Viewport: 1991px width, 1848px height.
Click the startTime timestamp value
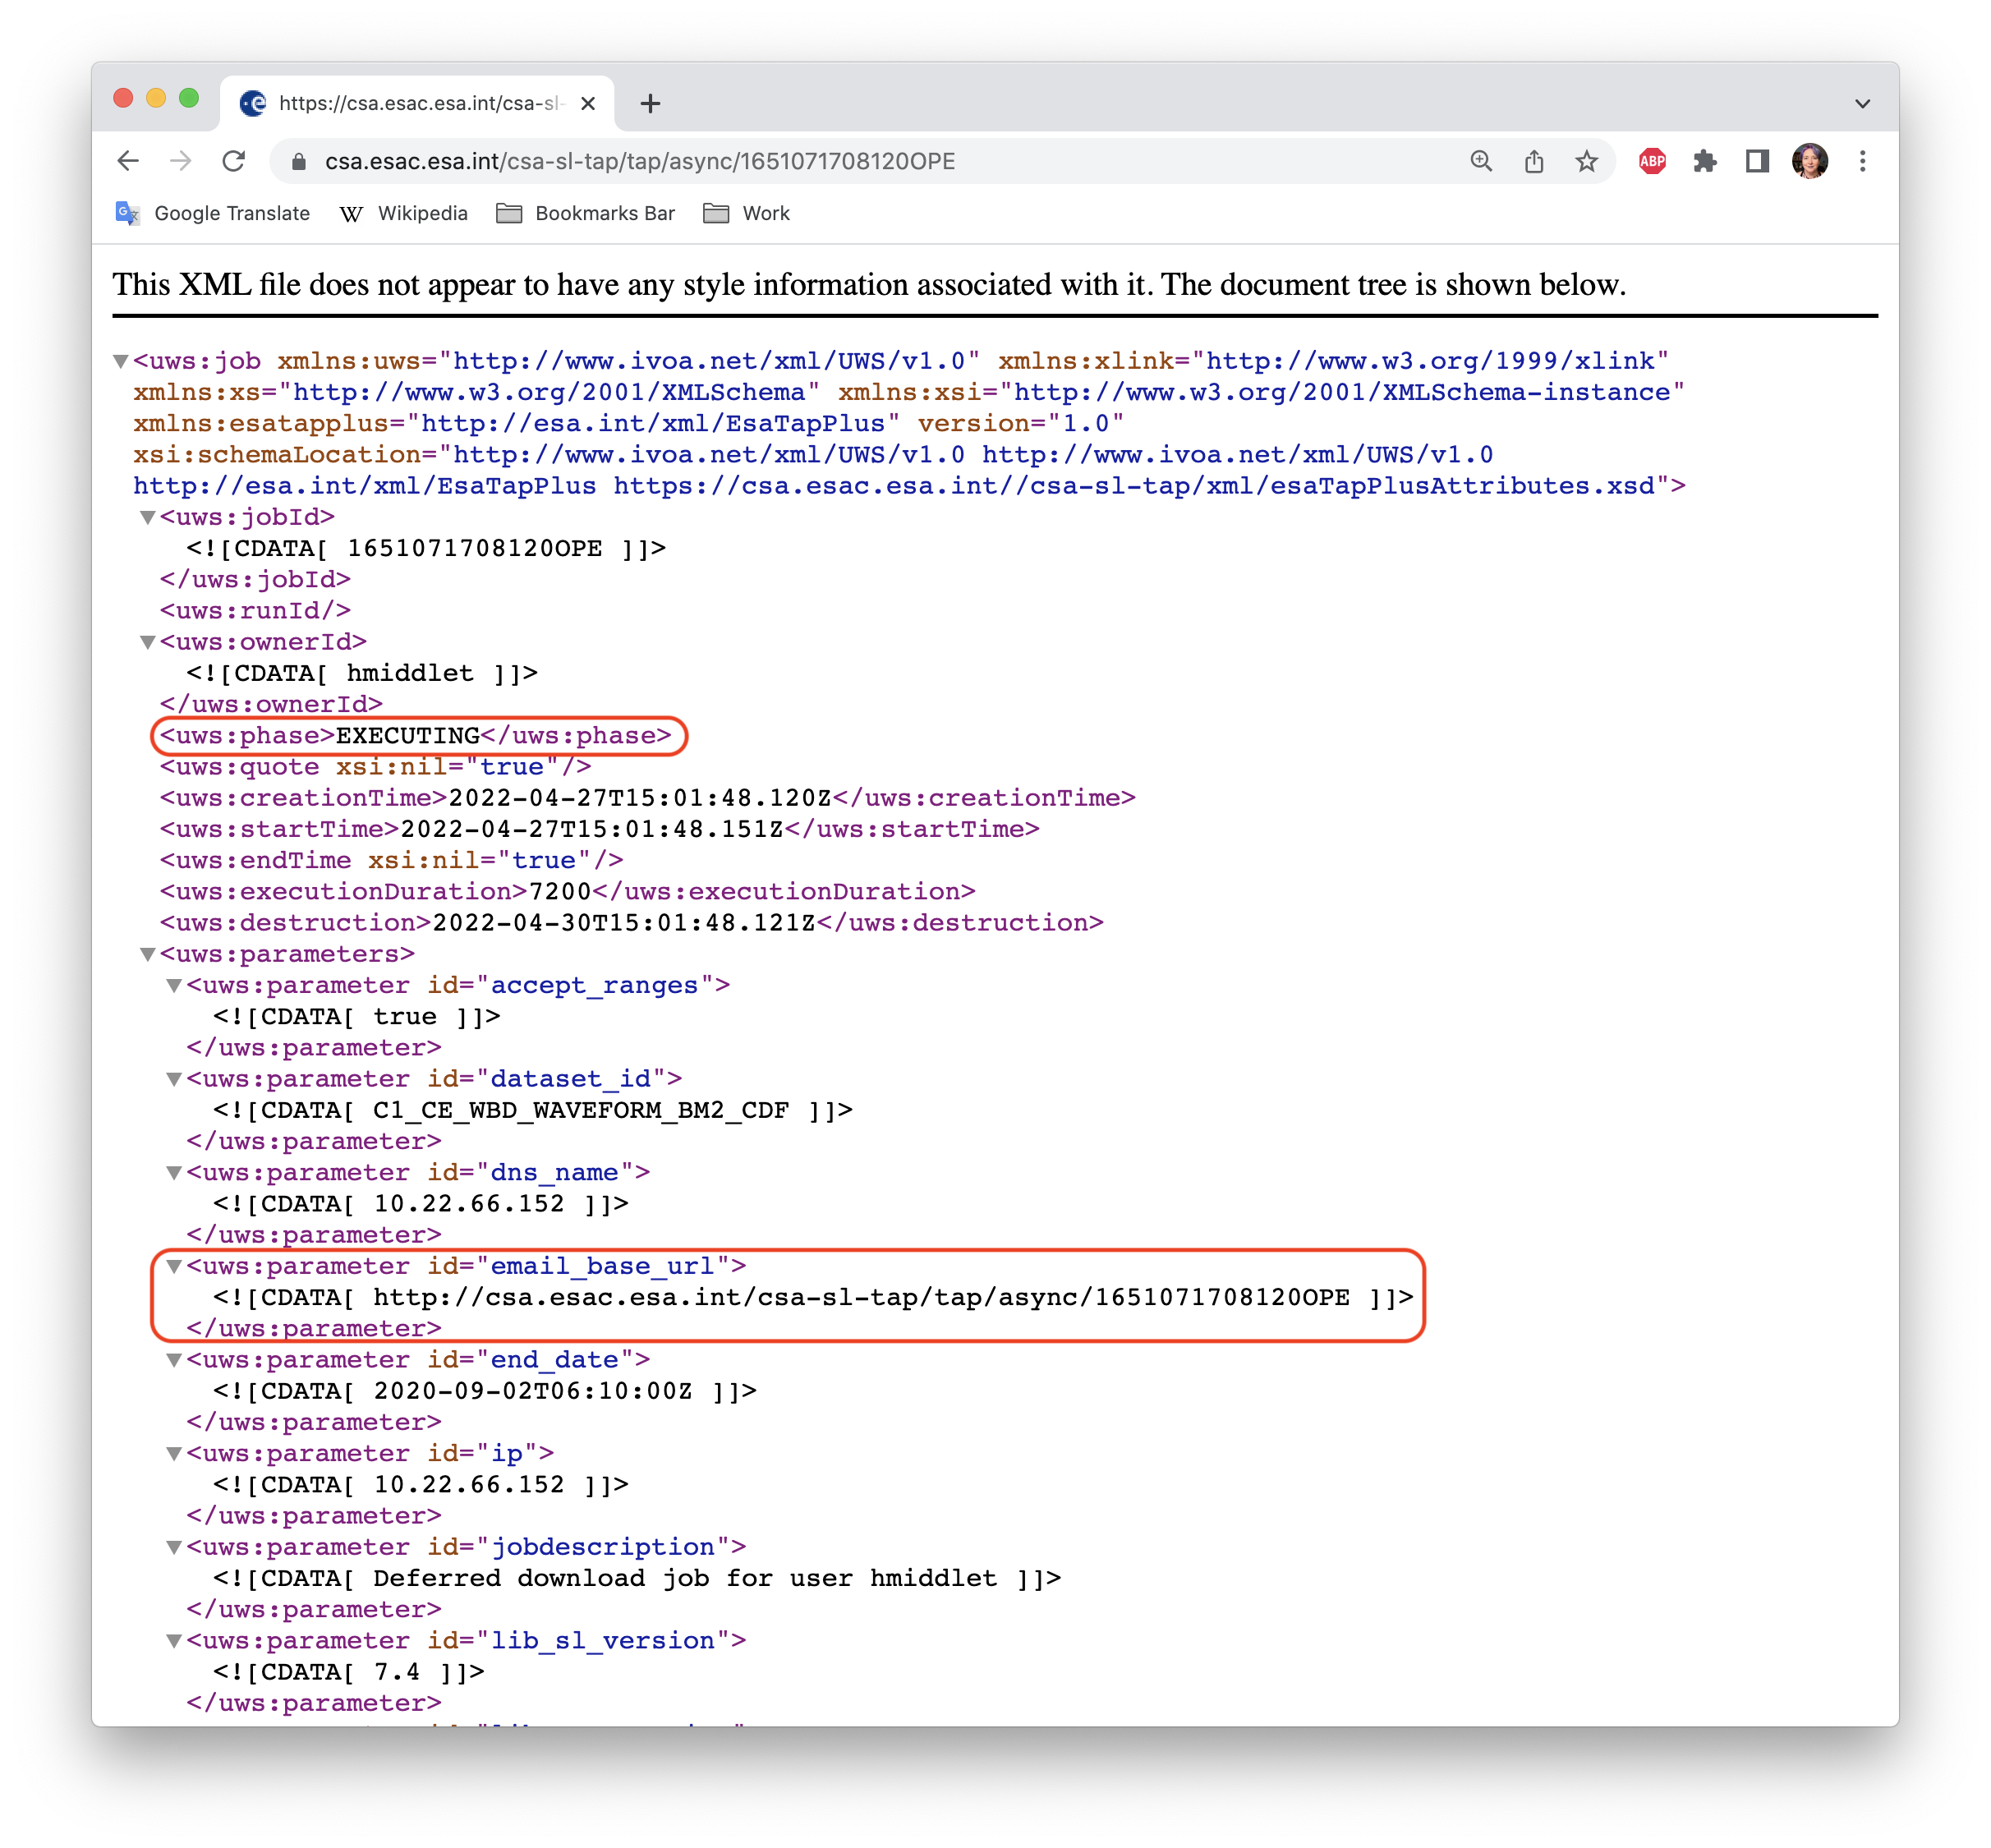[592, 829]
